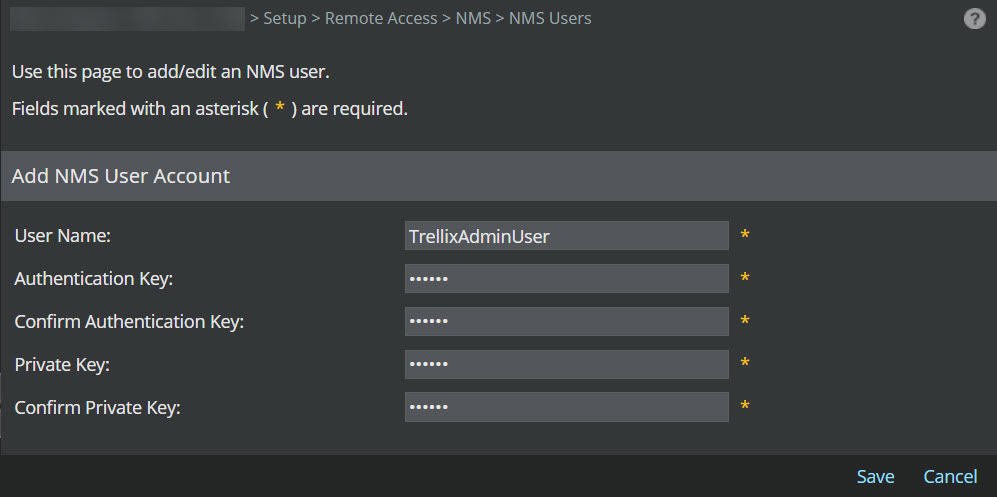Click the 'Authentication Key:' label

(93, 279)
